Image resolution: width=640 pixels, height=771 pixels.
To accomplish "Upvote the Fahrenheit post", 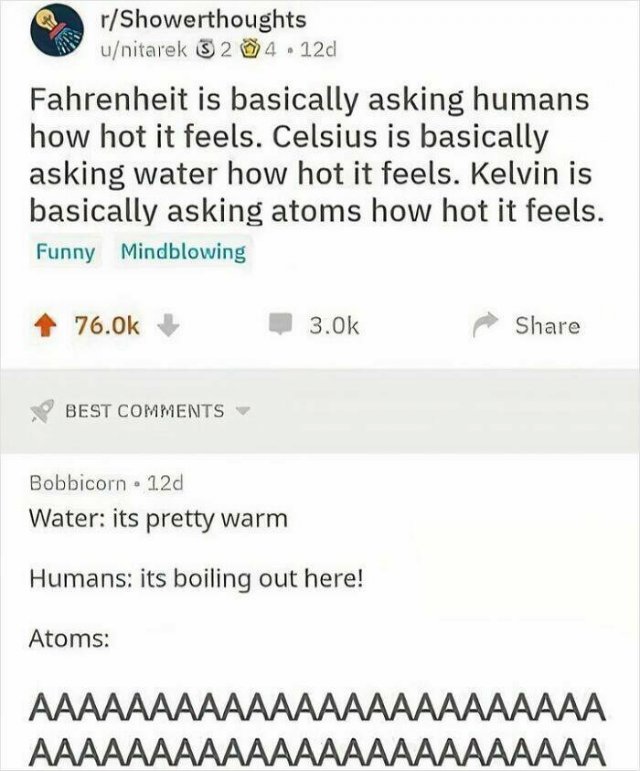I will pos(45,326).
